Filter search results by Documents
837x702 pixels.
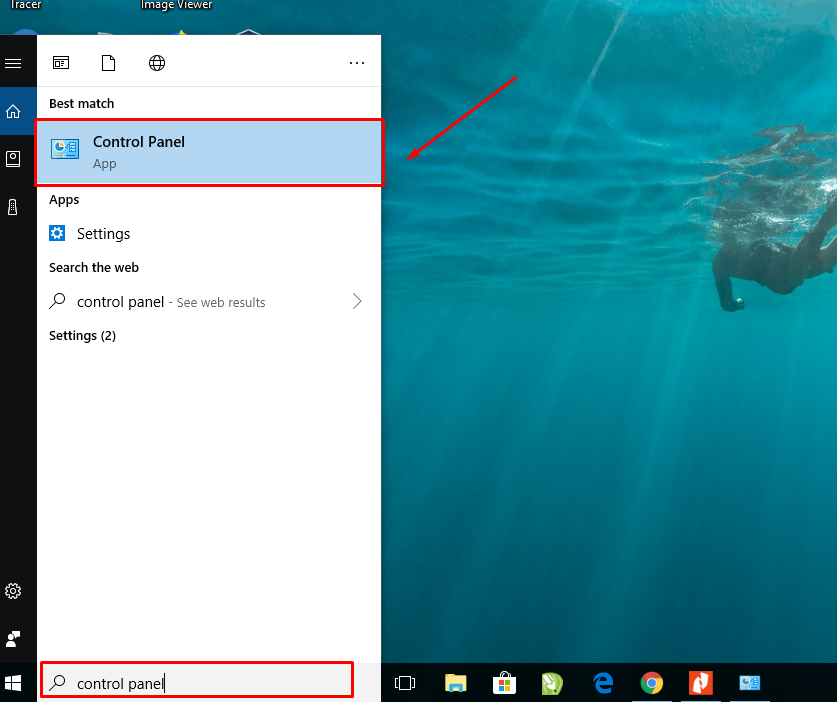[x=108, y=62]
